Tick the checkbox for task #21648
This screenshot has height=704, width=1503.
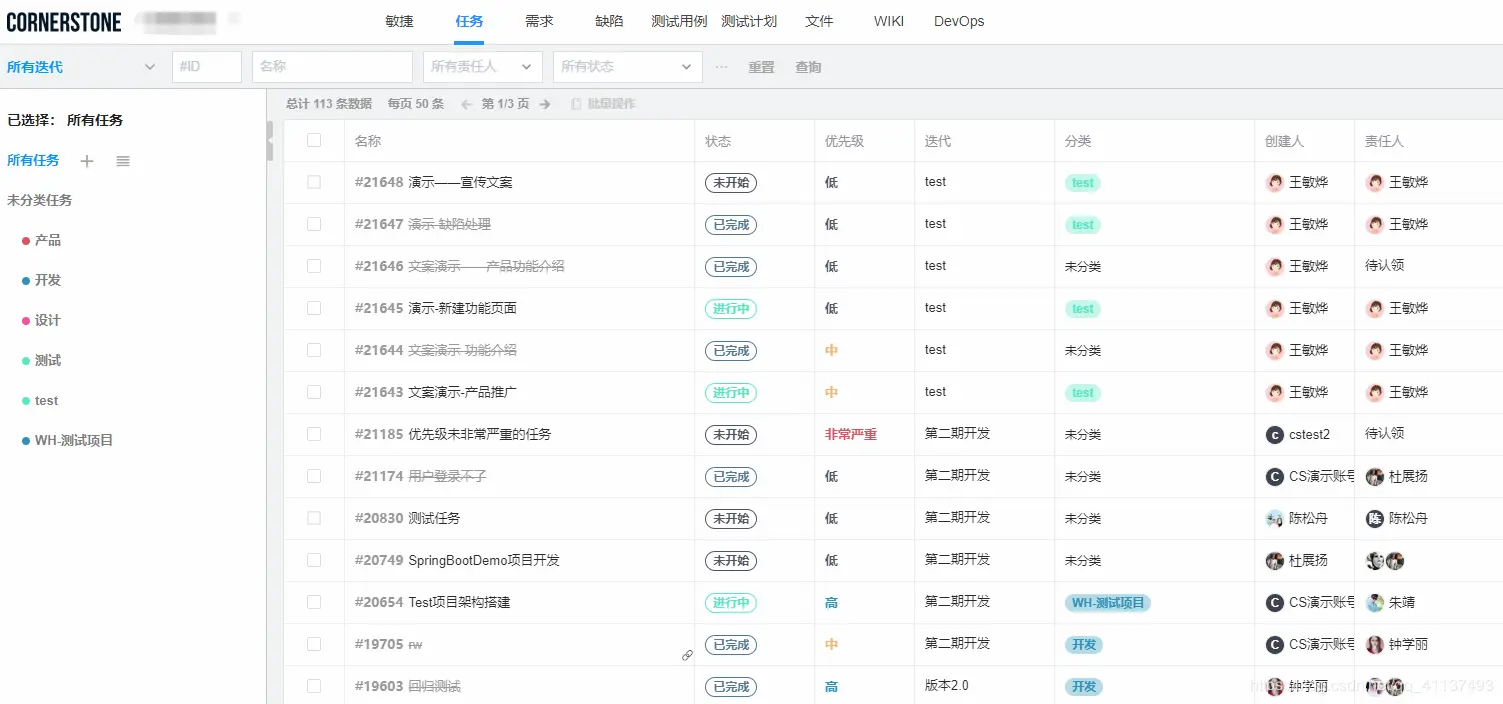tap(314, 182)
